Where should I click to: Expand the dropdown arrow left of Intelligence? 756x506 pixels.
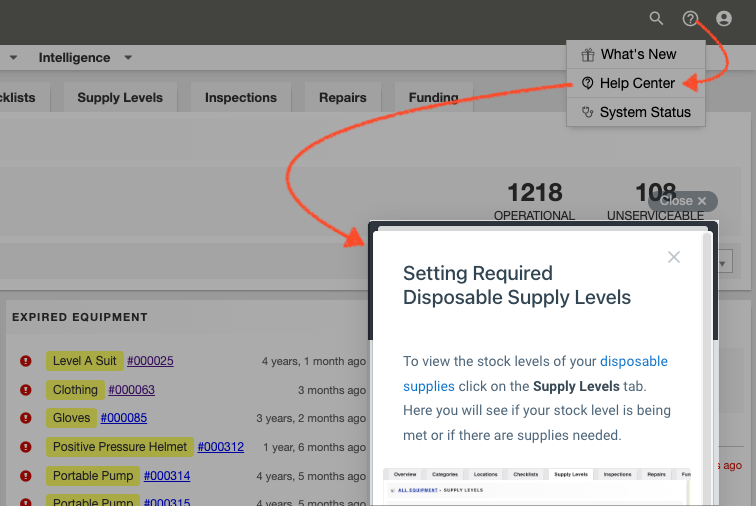click(13, 57)
